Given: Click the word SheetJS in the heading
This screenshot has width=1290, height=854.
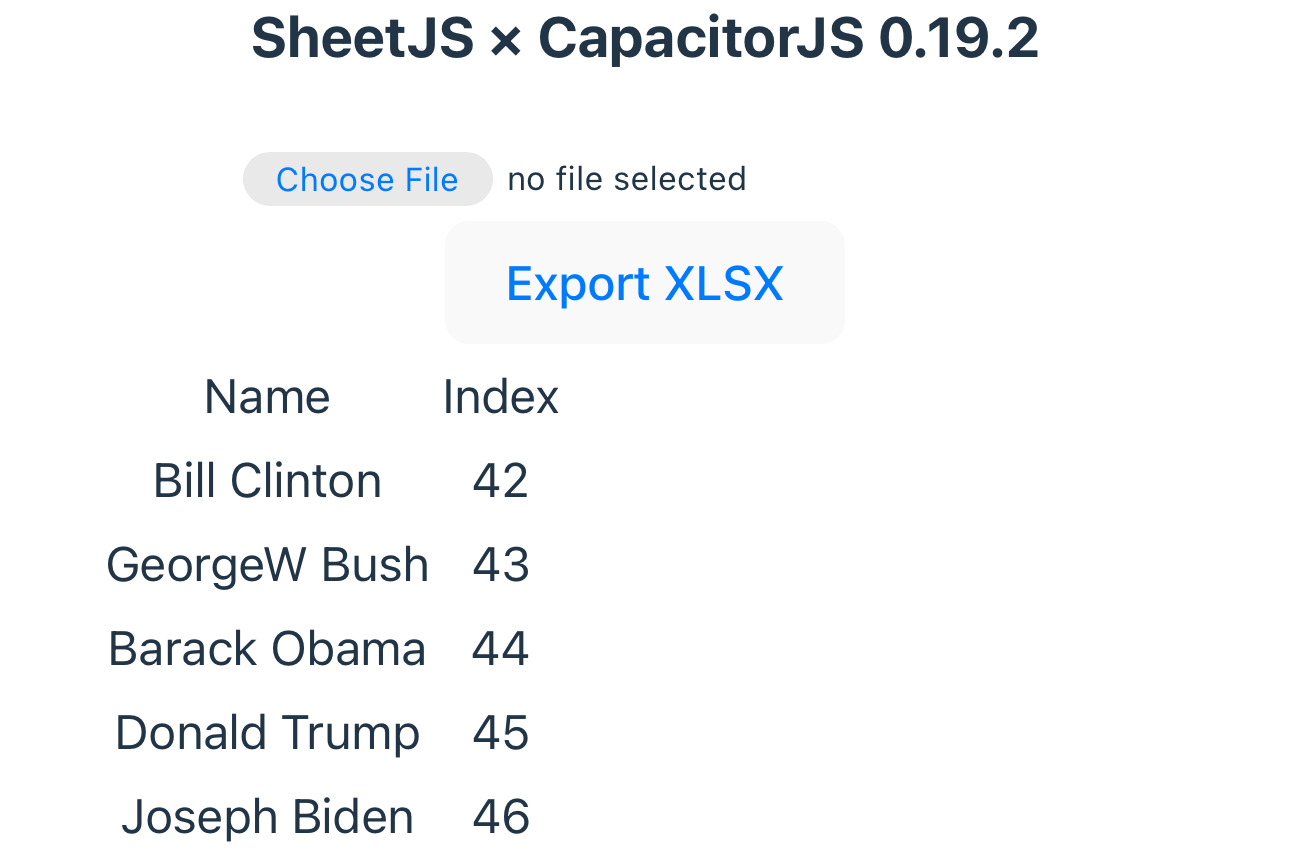Looking at the screenshot, I should (362, 39).
